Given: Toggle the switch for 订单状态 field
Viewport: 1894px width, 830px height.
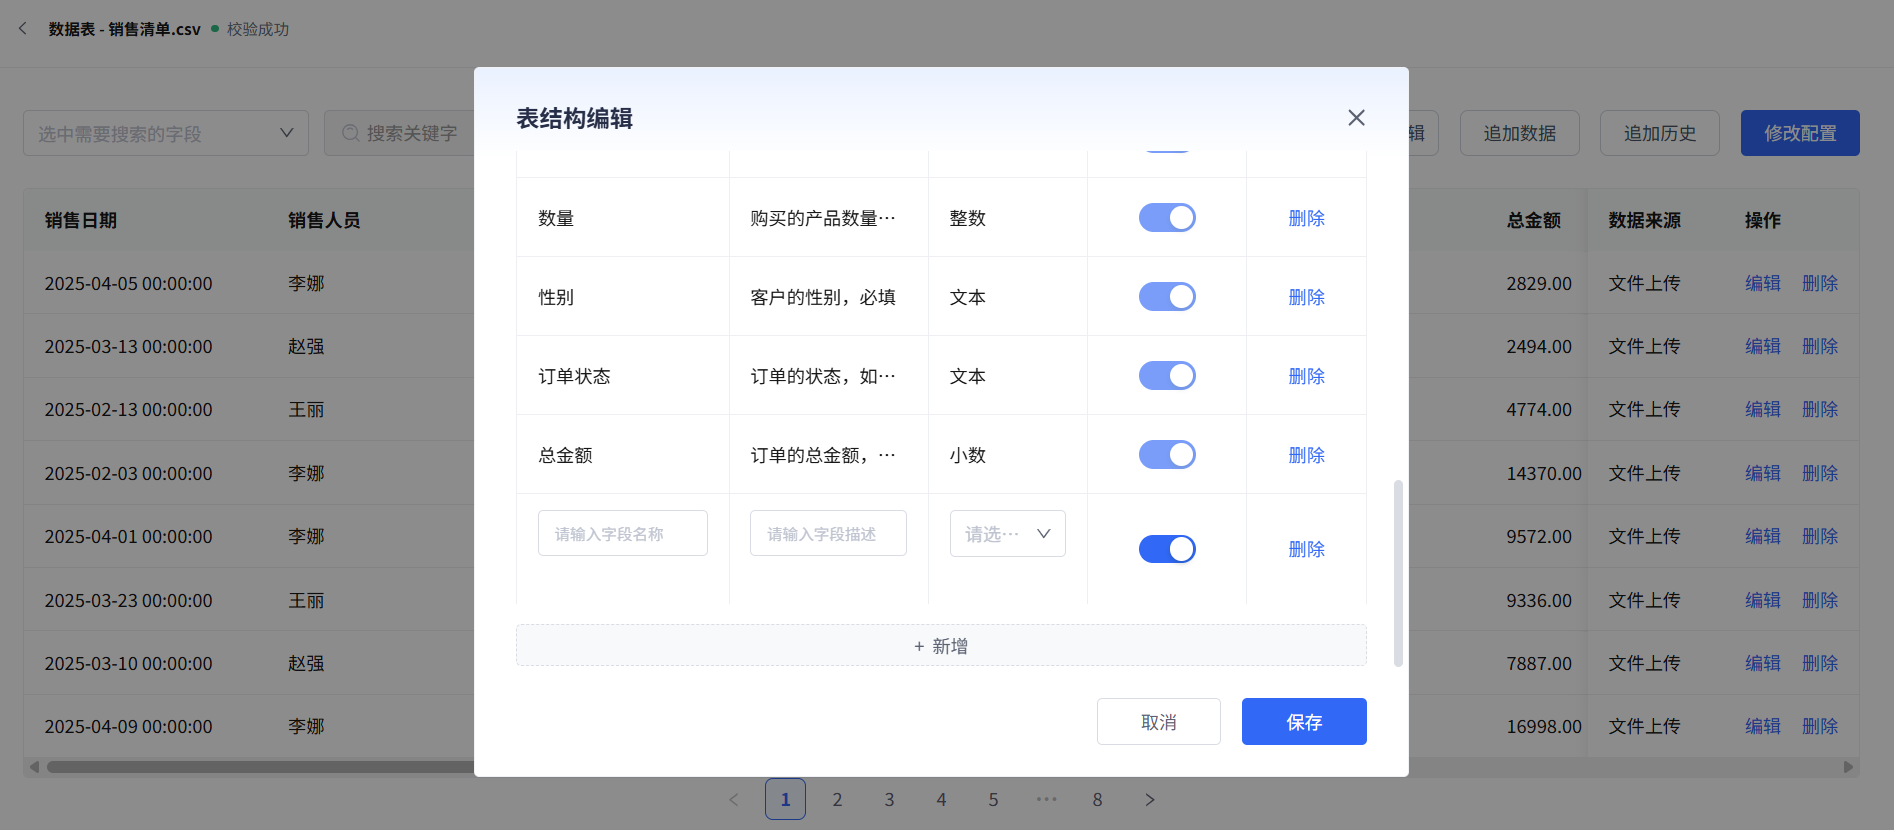Looking at the screenshot, I should (x=1167, y=376).
